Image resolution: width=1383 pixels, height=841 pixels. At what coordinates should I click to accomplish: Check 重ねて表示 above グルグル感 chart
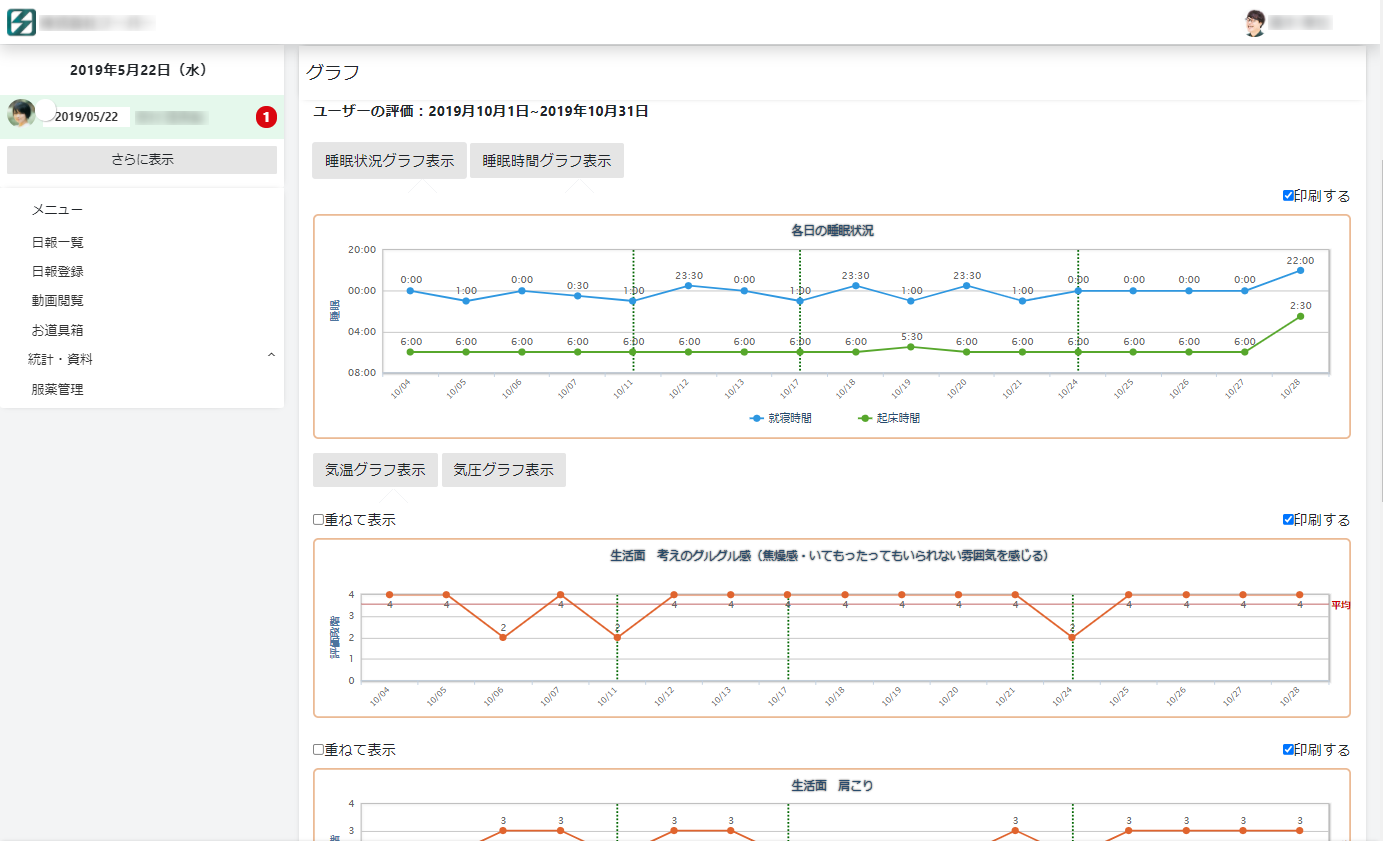pyautogui.click(x=319, y=520)
